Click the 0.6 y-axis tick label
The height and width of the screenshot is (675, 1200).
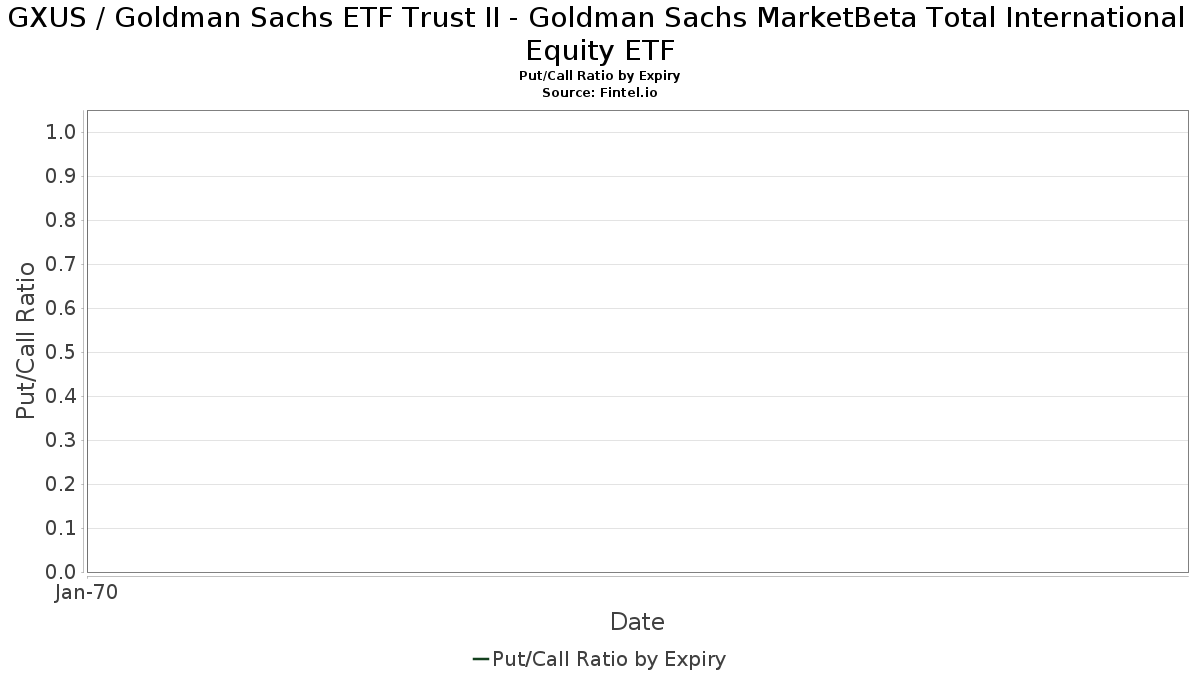[61, 309]
